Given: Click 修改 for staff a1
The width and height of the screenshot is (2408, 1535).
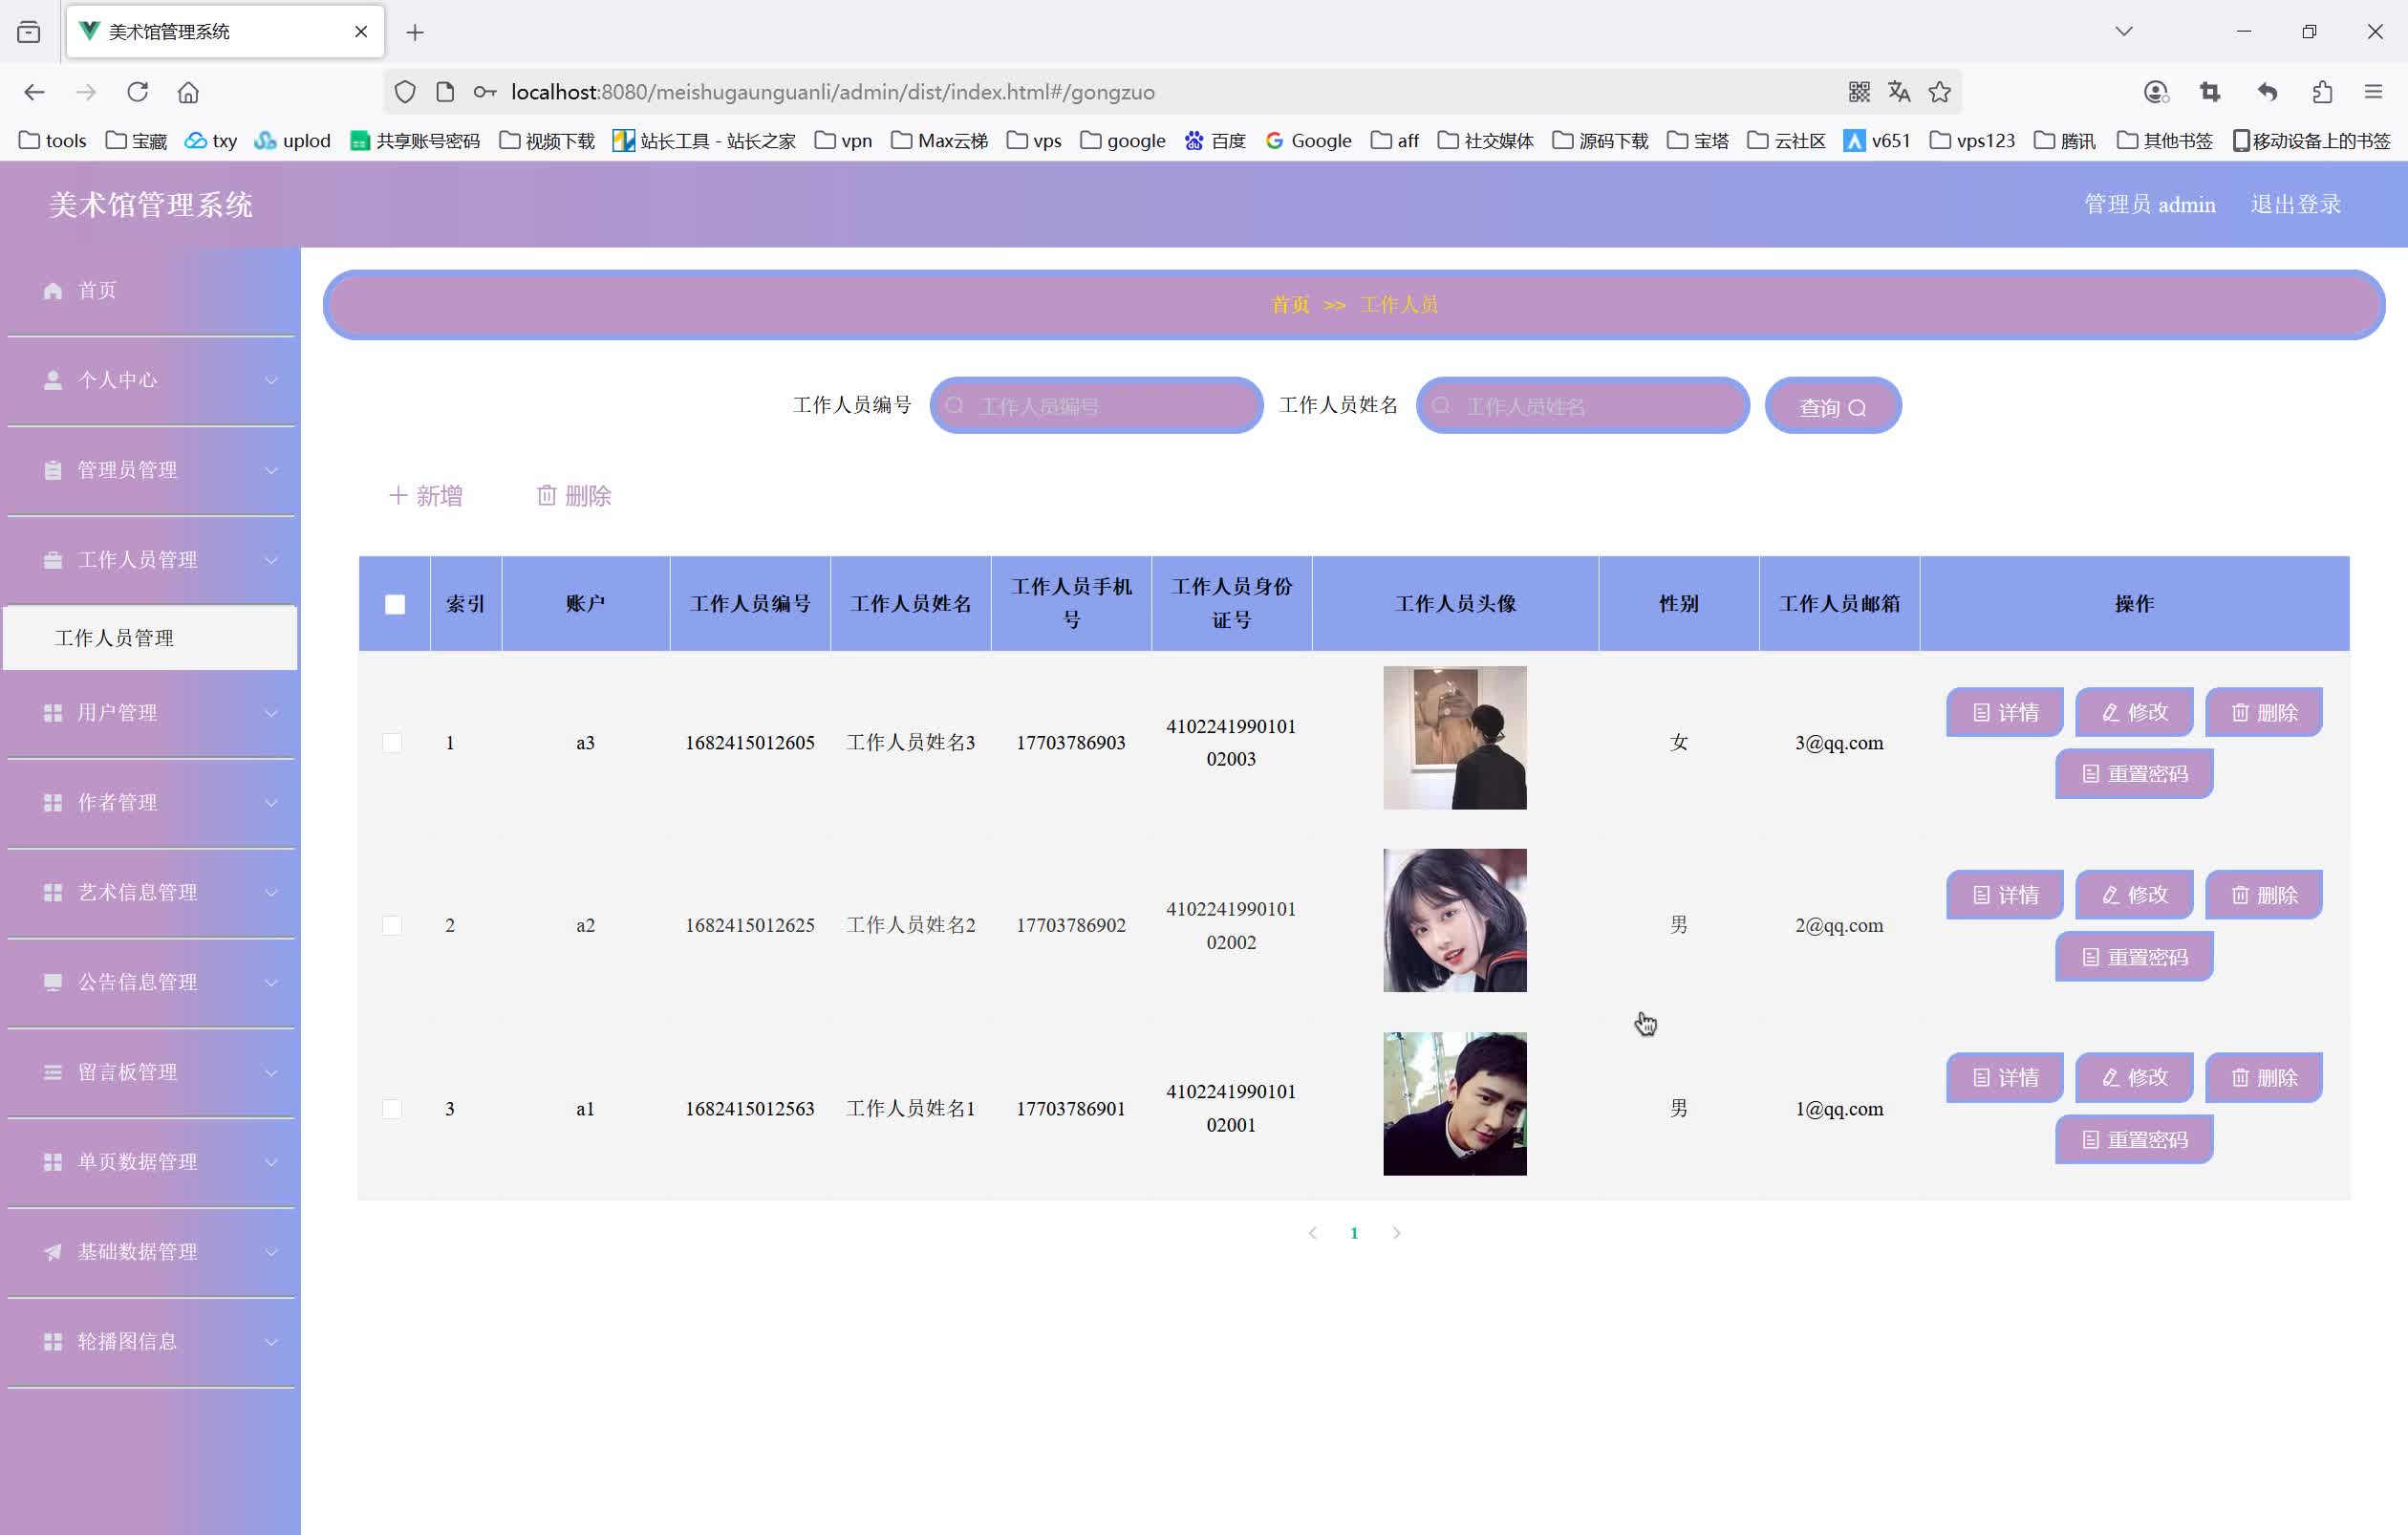Looking at the screenshot, I should click(x=2134, y=1078).
